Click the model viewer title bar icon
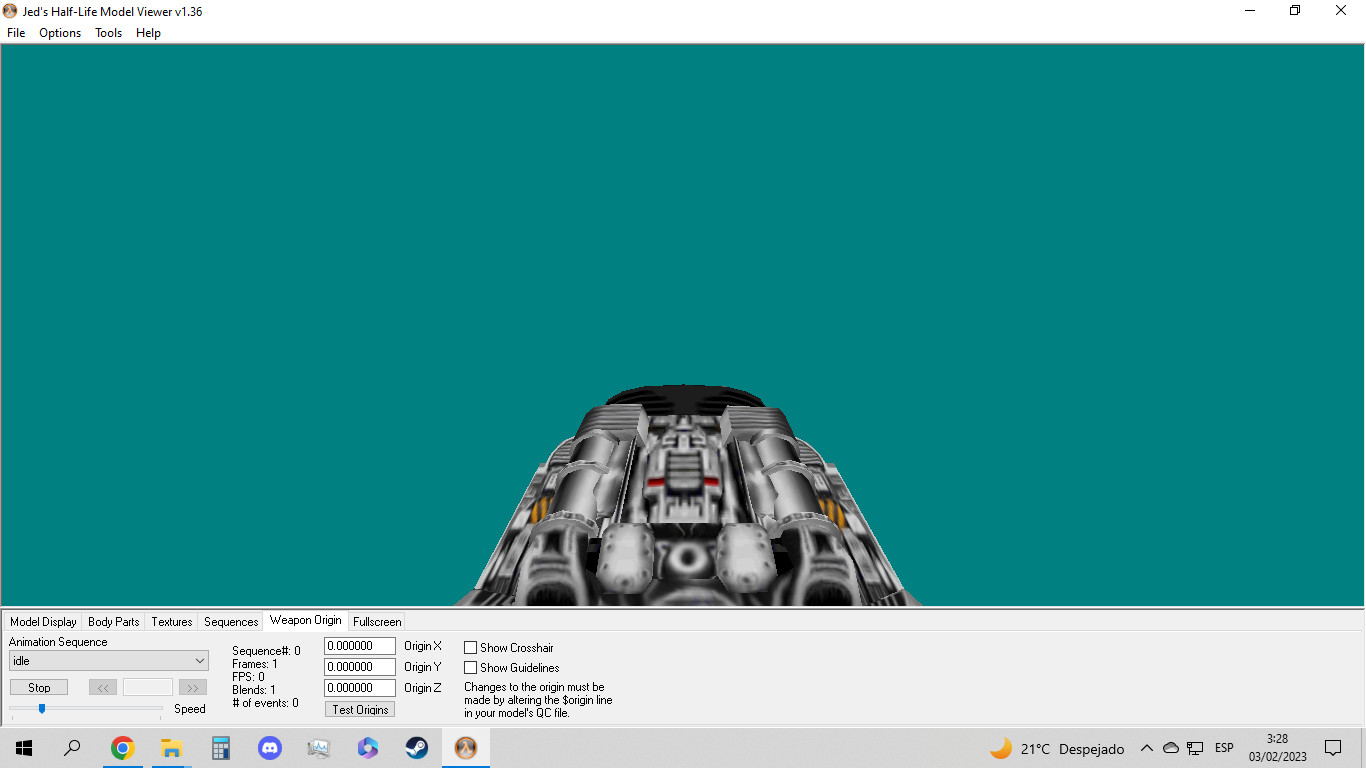Image resolution: width=1366 pixels, height=768 pixels. point(10,11)
